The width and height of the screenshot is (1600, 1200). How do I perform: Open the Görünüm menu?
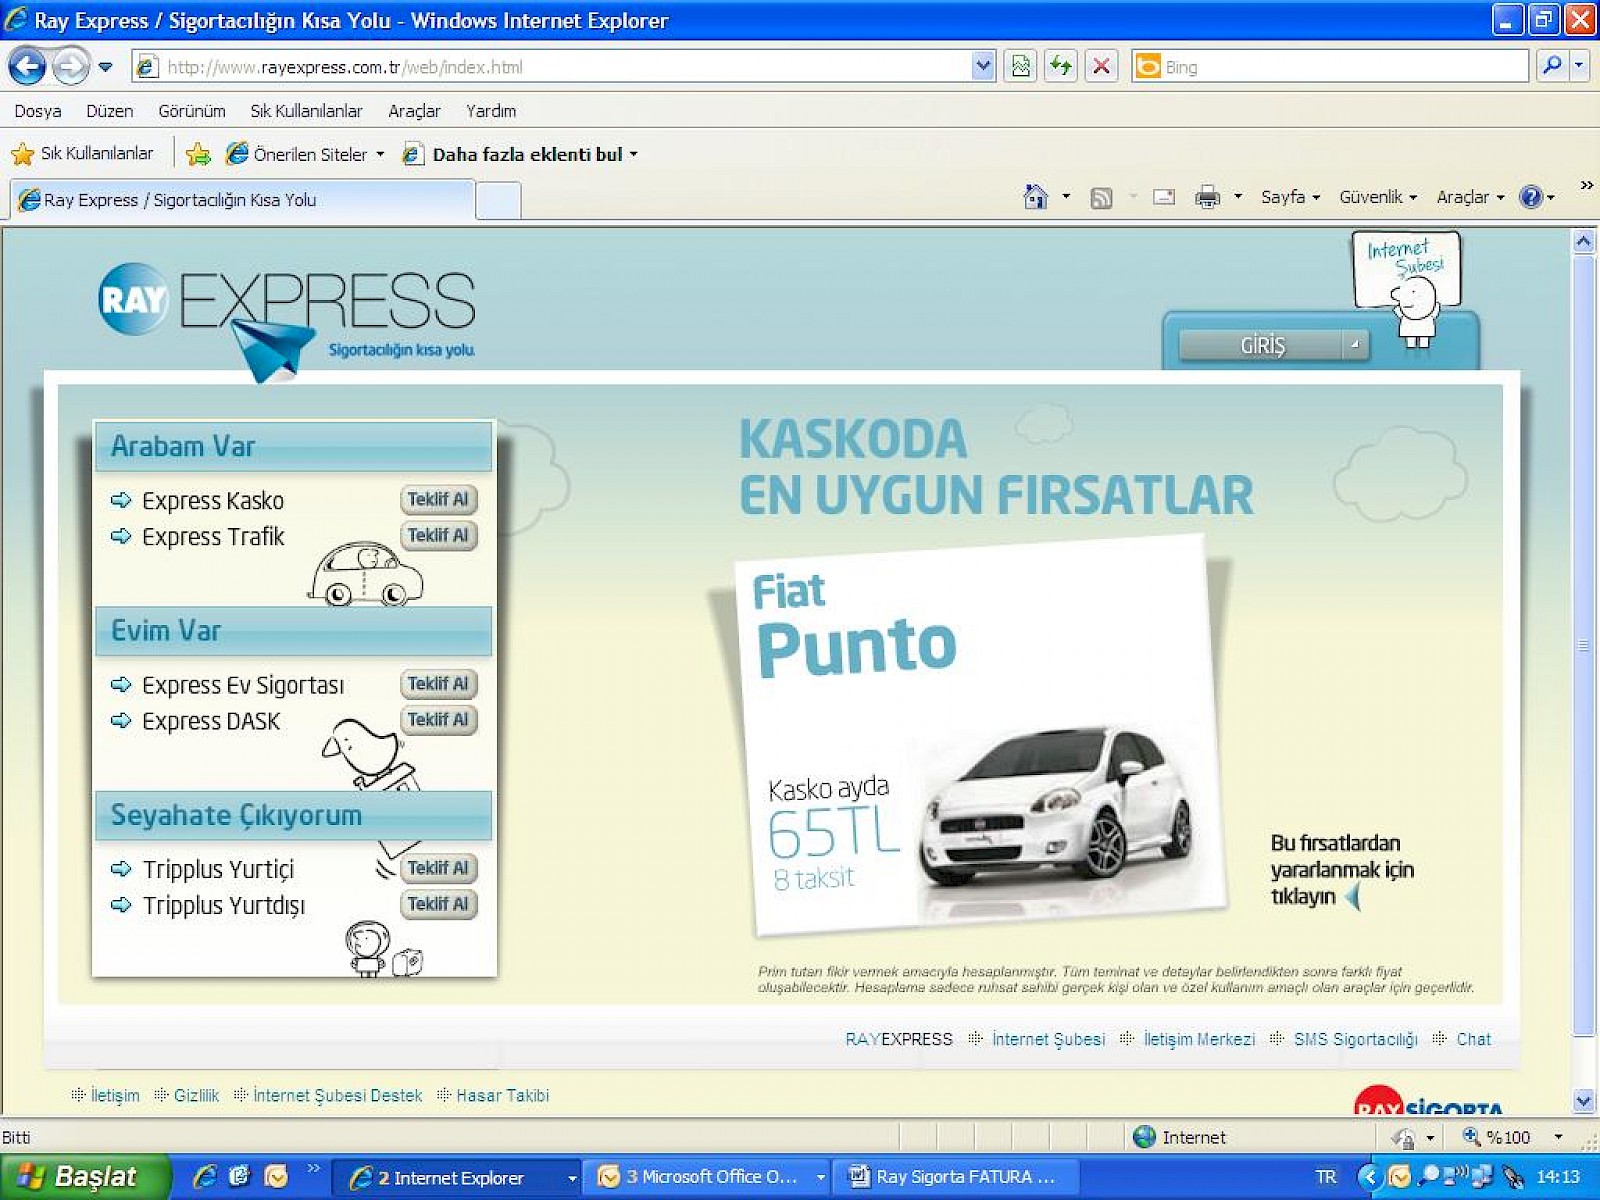click(191, 111)
